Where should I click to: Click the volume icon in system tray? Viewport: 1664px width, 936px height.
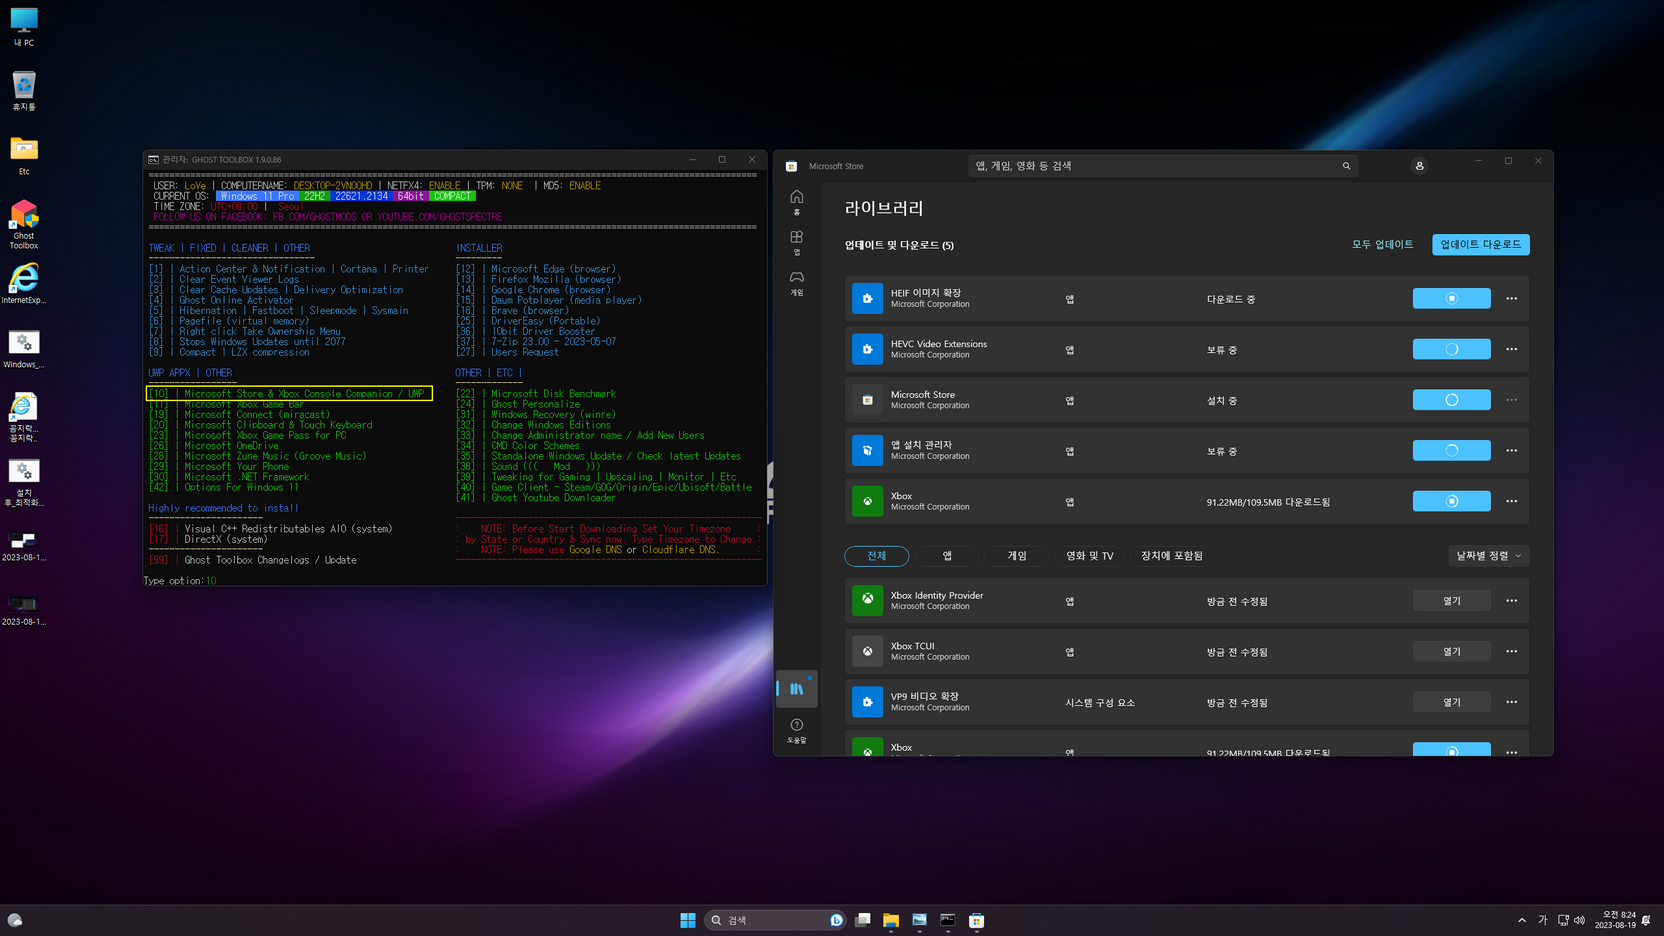pos(1579,920)
